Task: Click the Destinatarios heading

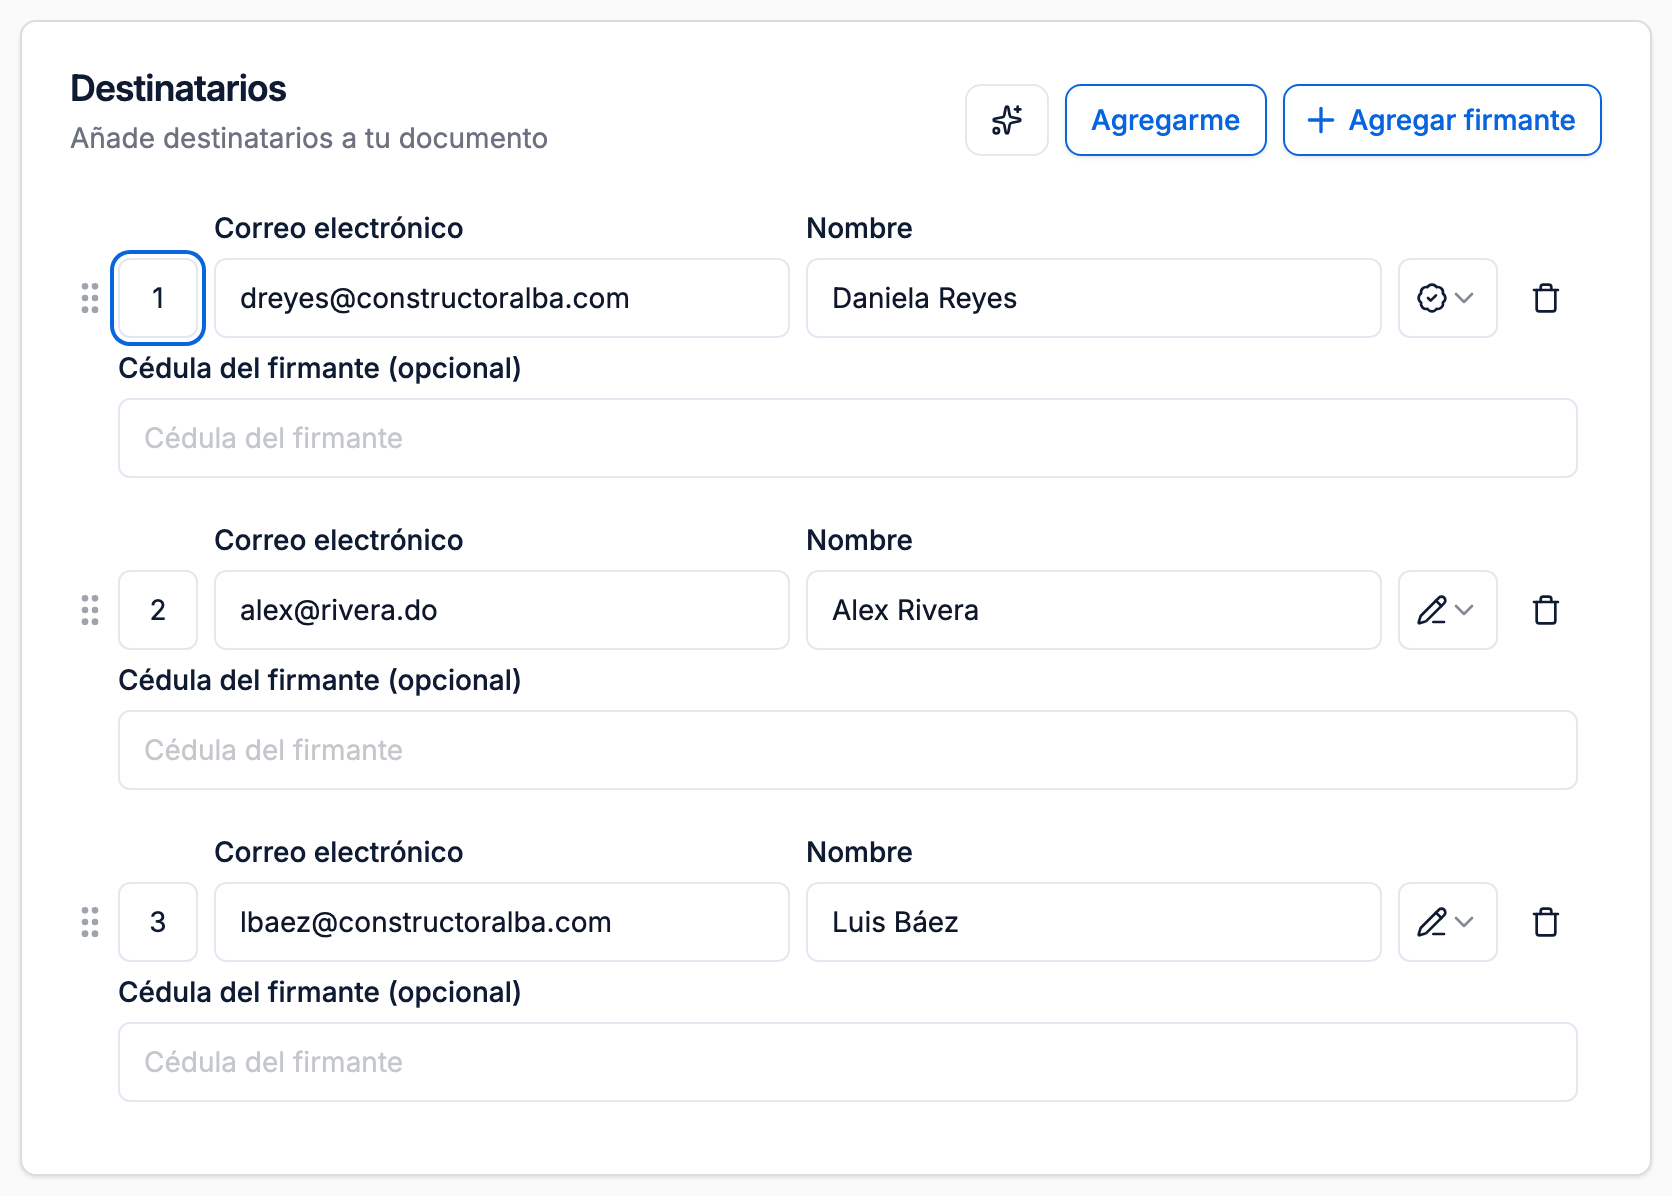Action: point(178,88)
